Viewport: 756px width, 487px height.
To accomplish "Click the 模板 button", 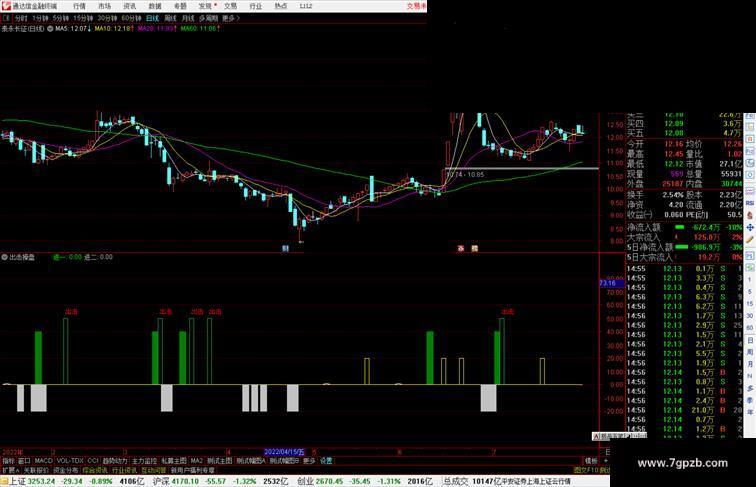I will pos(591,461).
